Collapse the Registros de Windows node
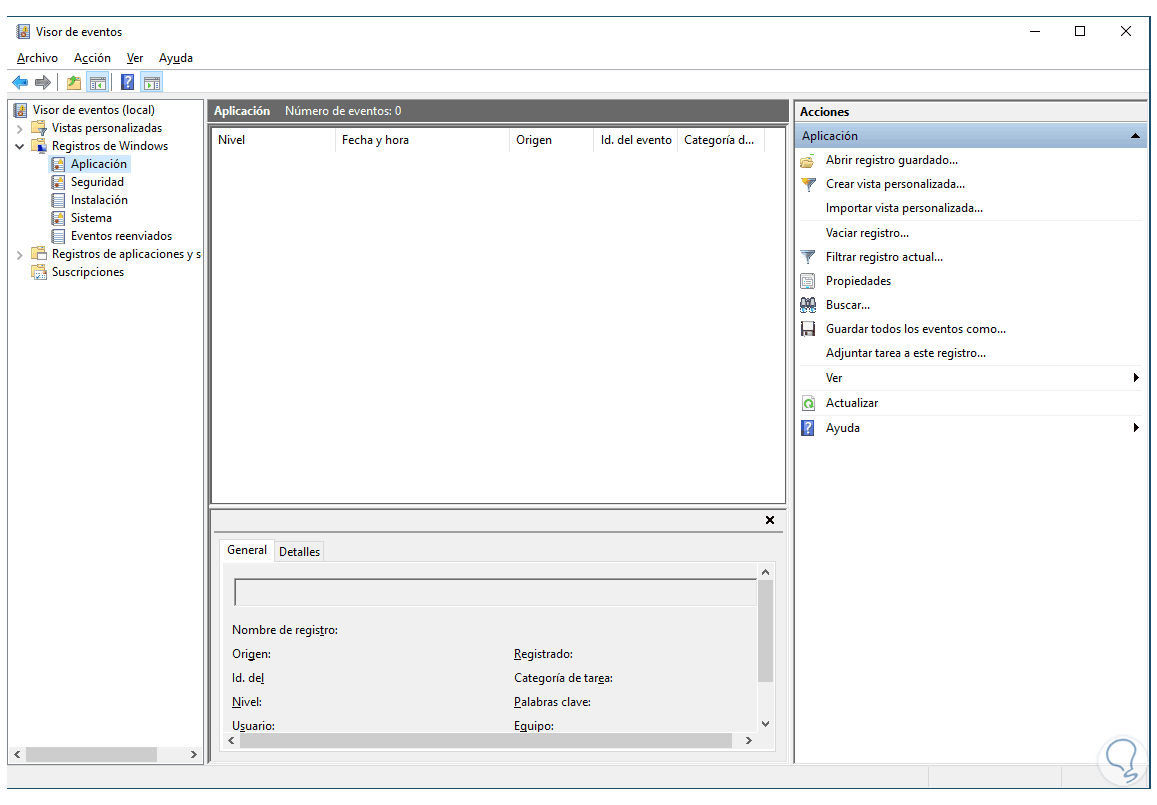Screen dimensions: 1157x805 click(x=20, y=146)
